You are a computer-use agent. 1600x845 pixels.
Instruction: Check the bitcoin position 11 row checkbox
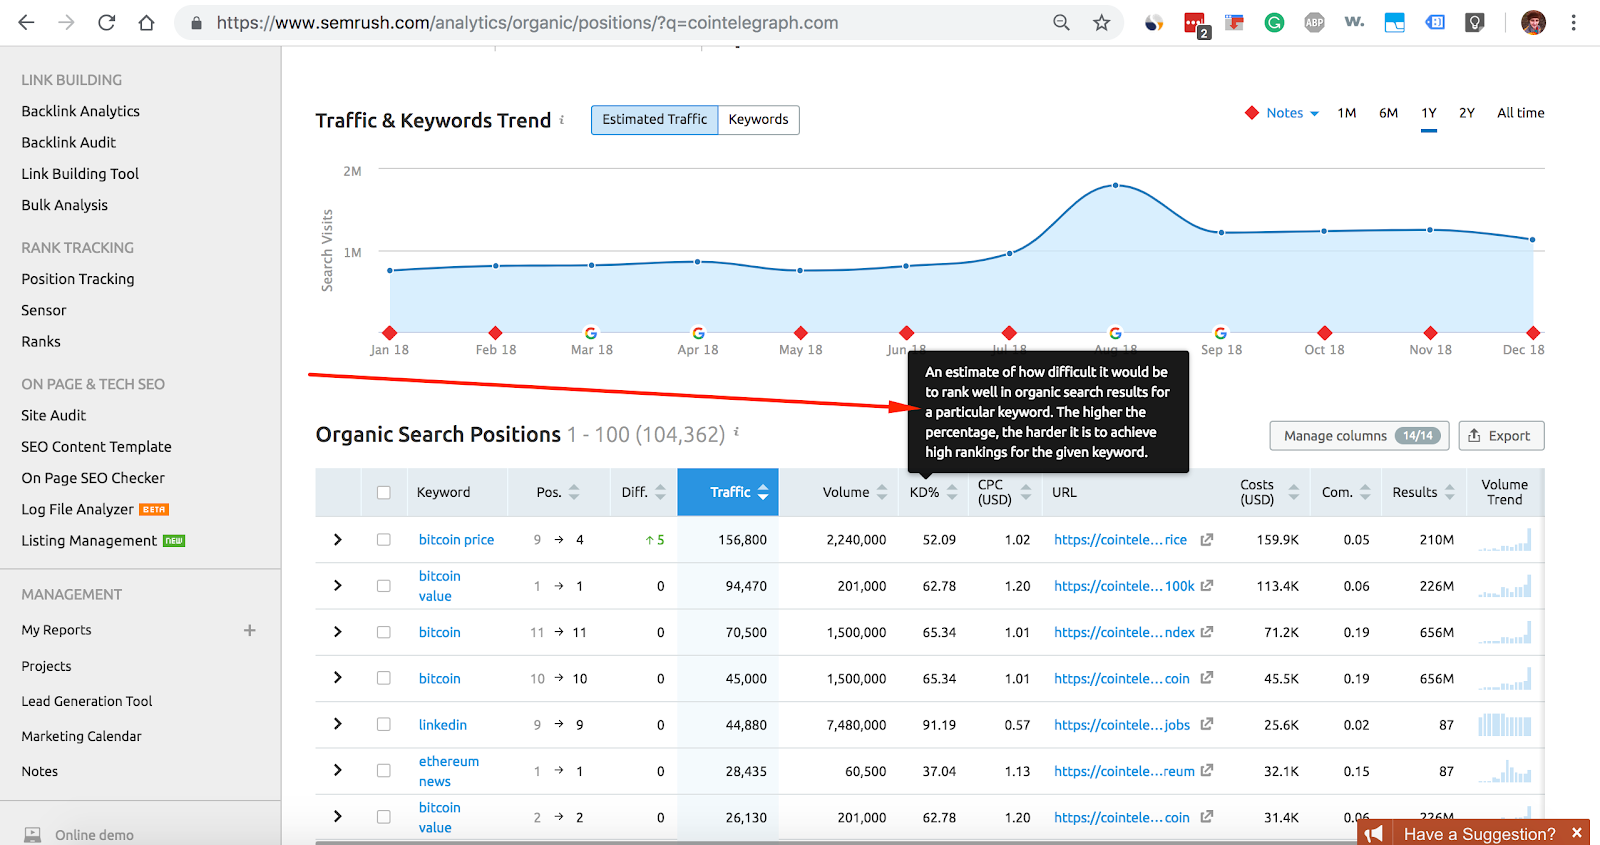(383, 632)
